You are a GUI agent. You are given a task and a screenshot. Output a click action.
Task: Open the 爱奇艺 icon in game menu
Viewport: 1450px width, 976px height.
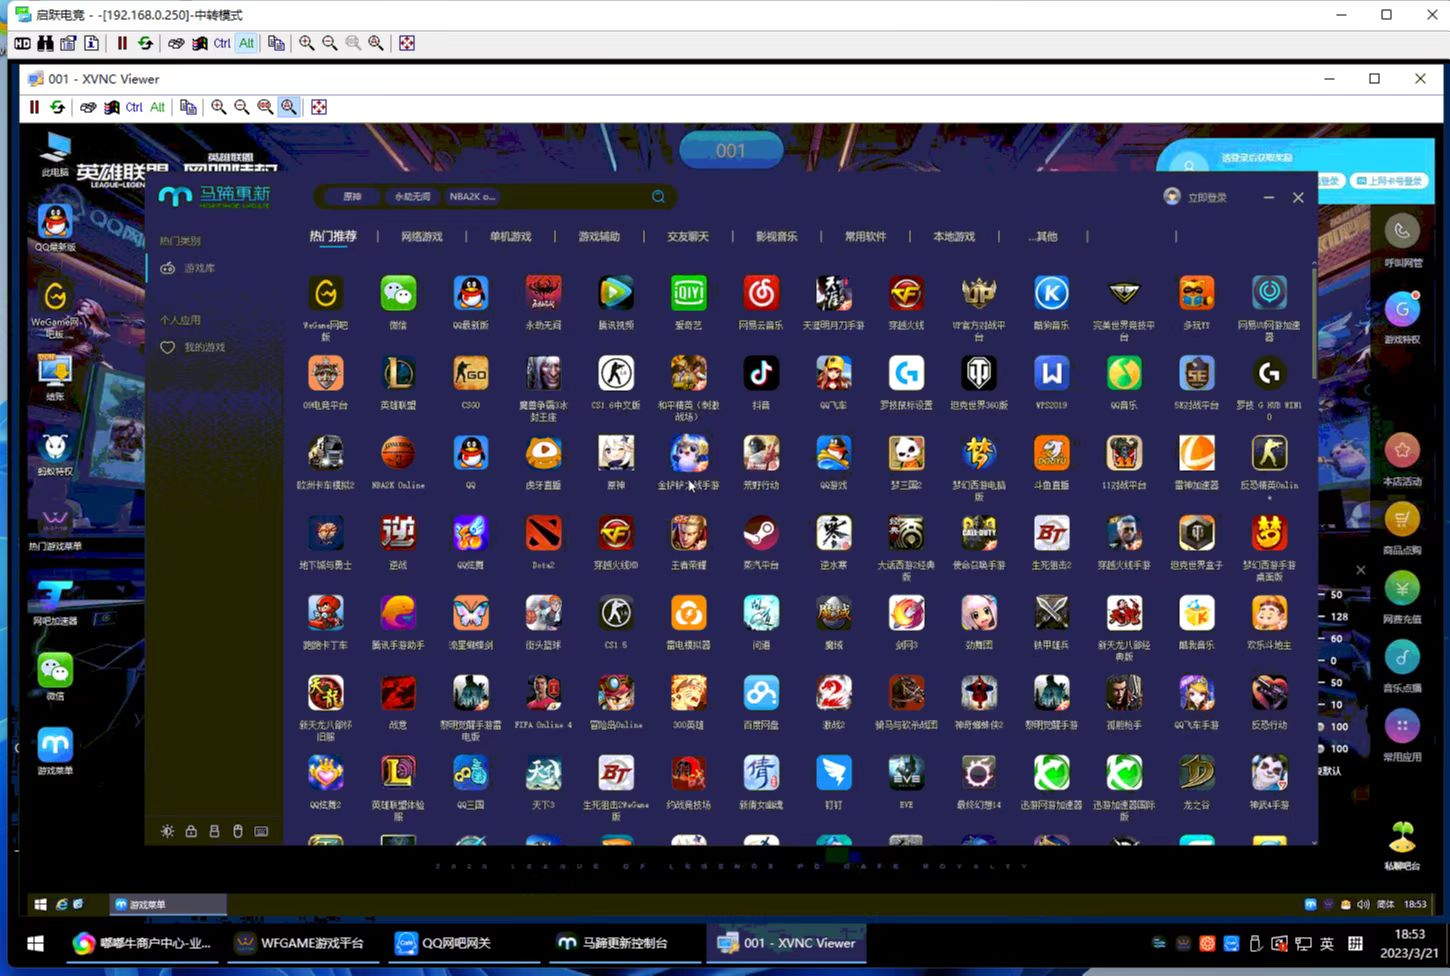[x=689, y=294]
